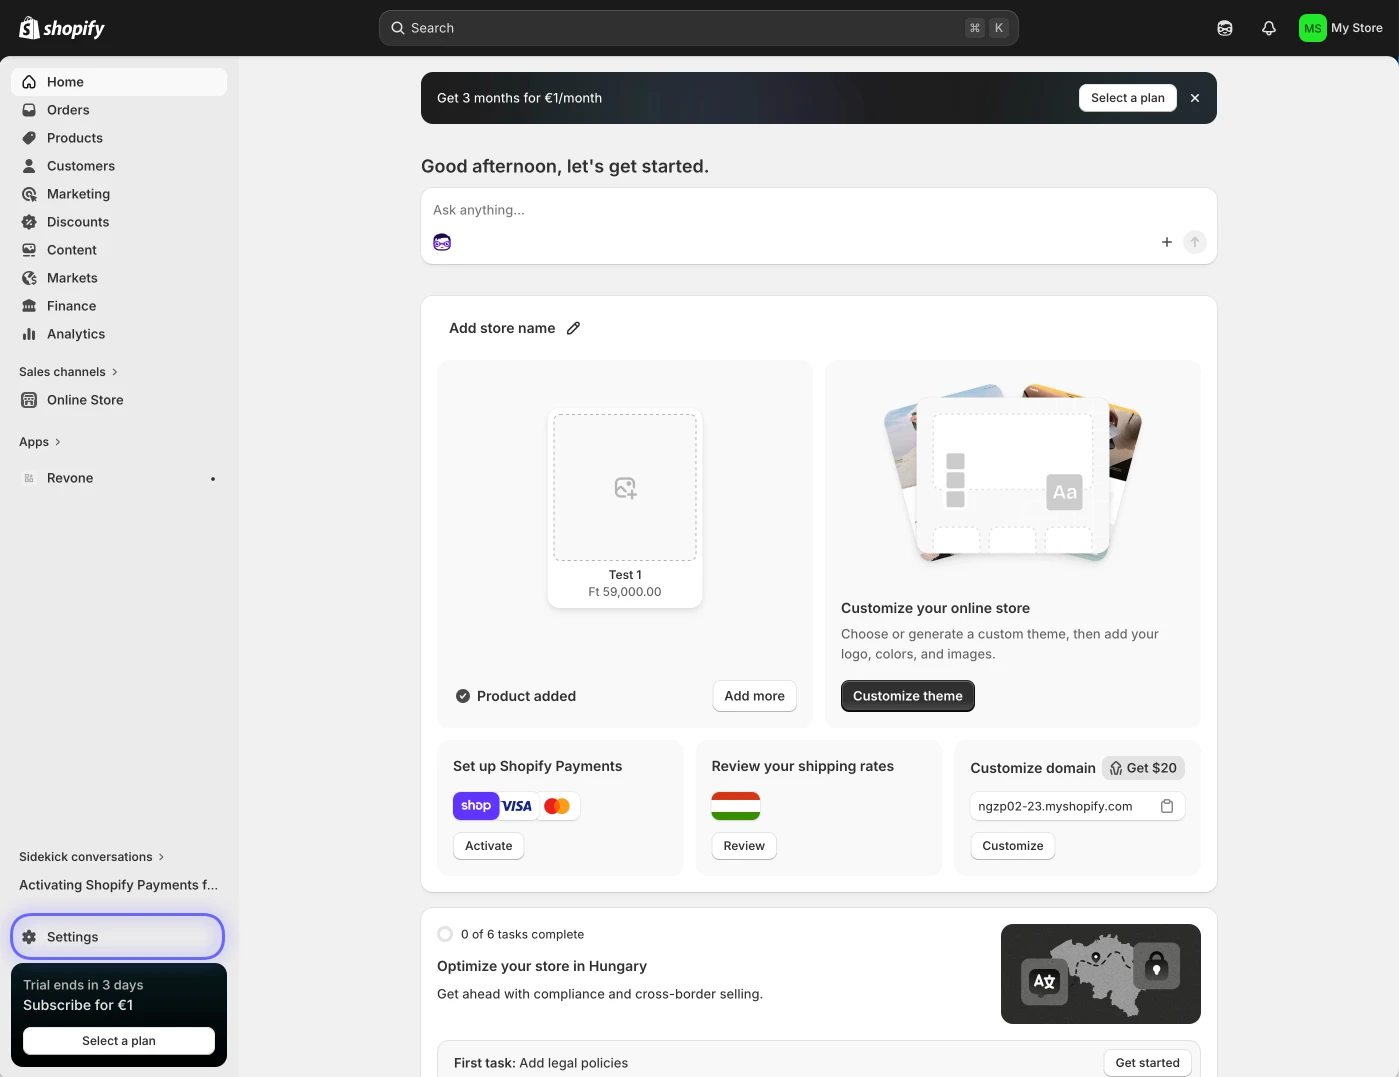This screenshot has height=1077, width=1399.
Task: Click the Hungary map illustration
Action: (x=1100, y=974)
